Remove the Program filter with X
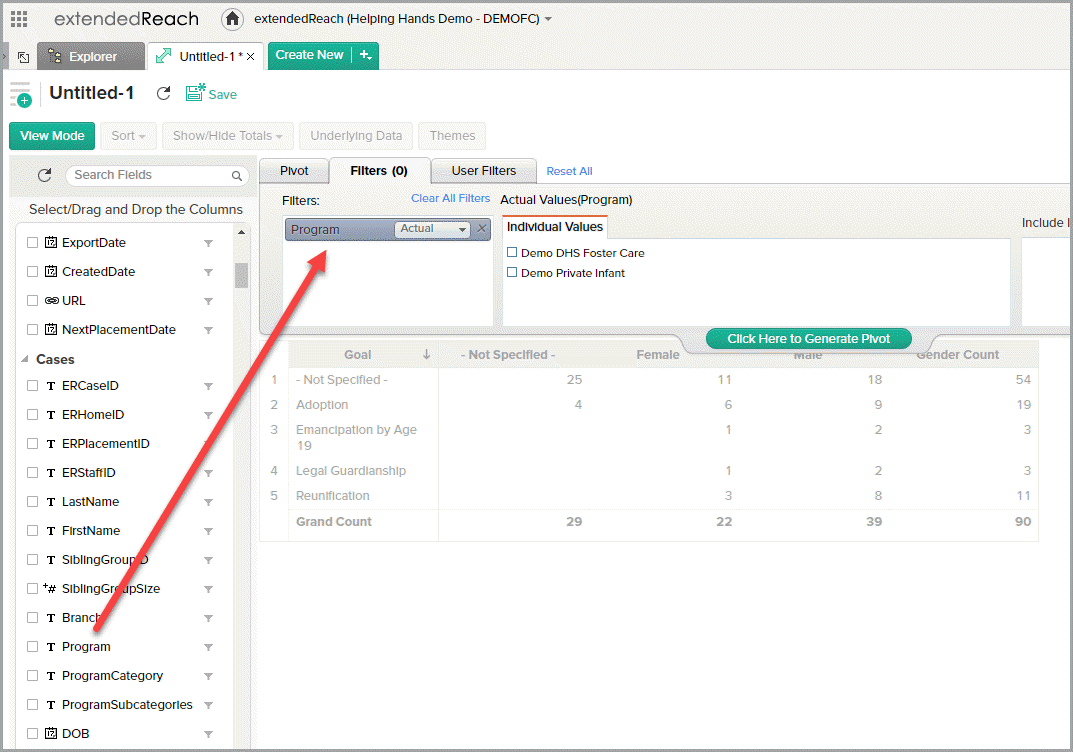 [482, 229]
